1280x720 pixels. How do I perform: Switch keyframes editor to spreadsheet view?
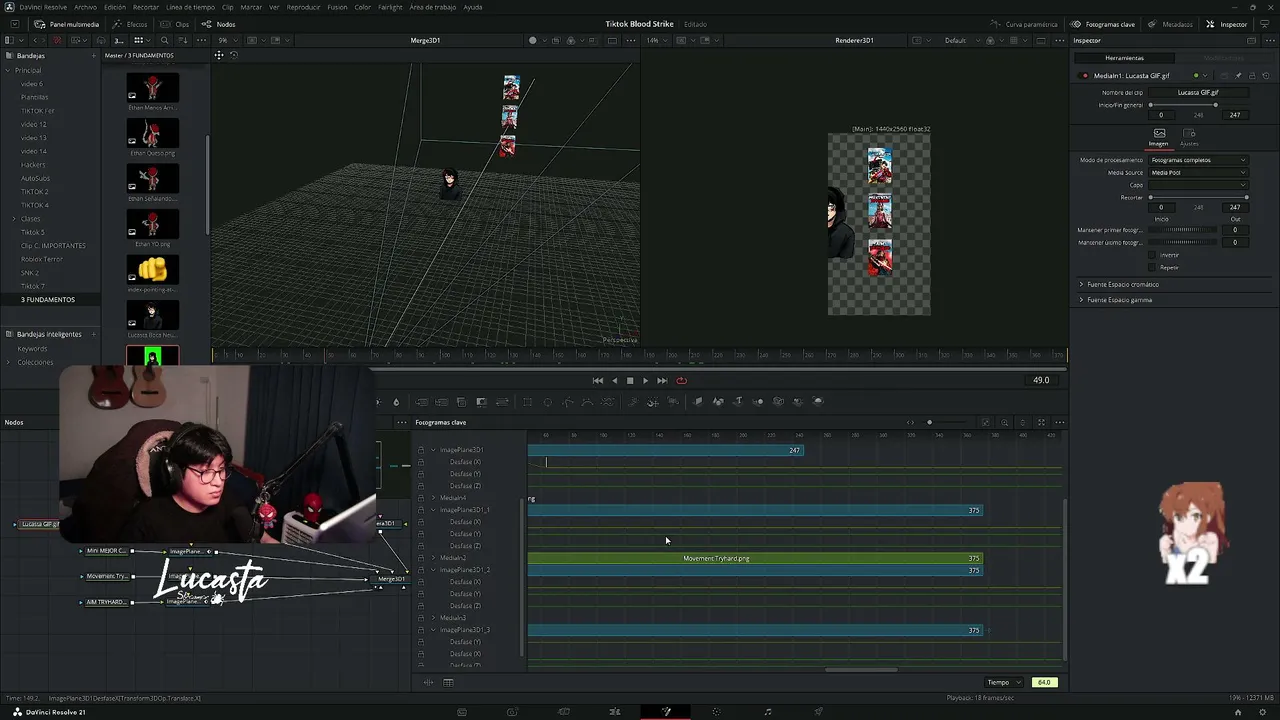(448, 682)
